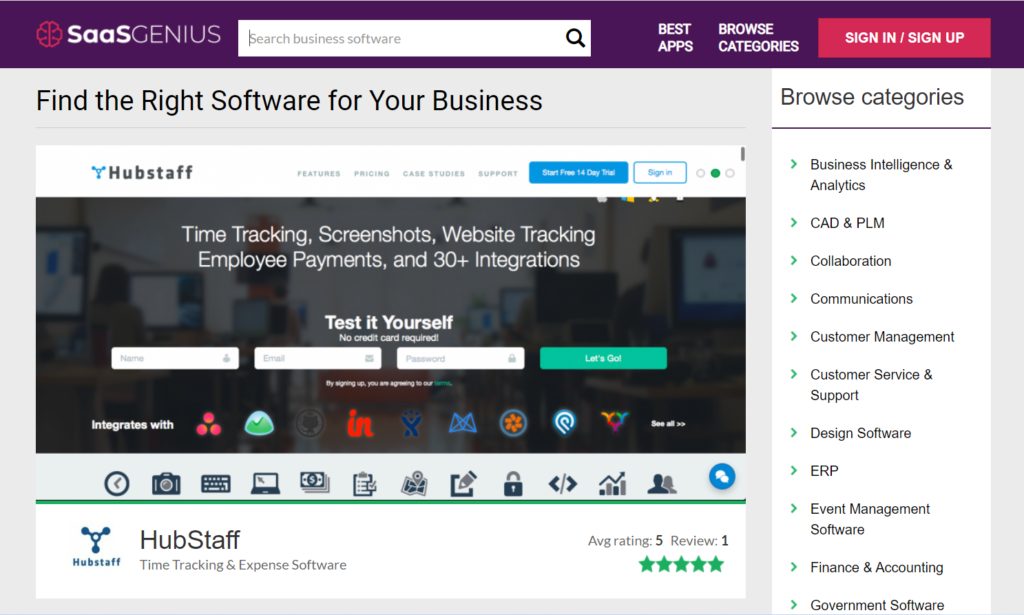Expand the Collaboration category chevron
Viewport: 1024px width, 615px height.
pos(794,260)
